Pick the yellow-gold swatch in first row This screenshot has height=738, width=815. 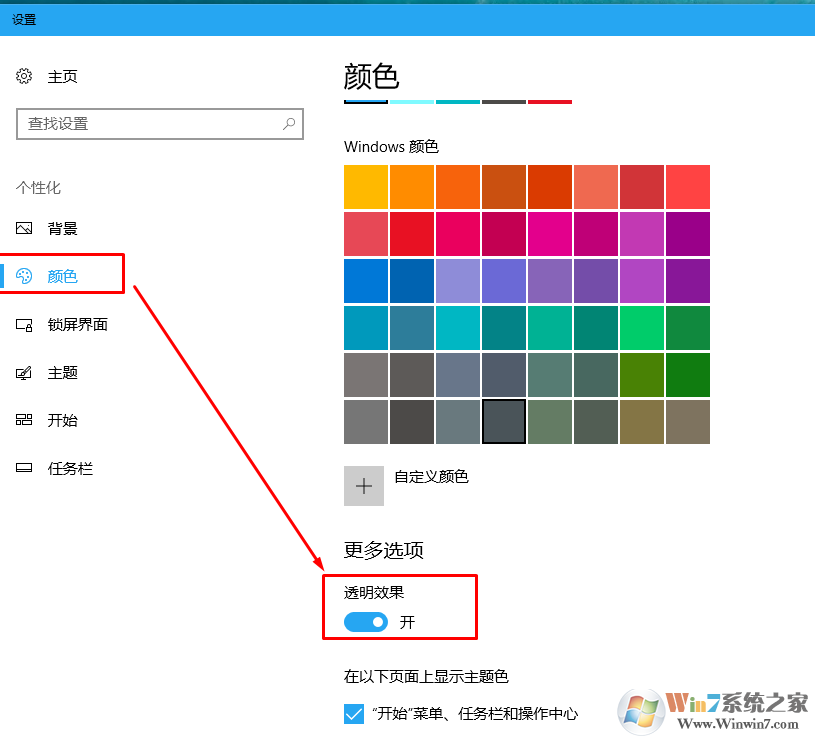point(366,187)
